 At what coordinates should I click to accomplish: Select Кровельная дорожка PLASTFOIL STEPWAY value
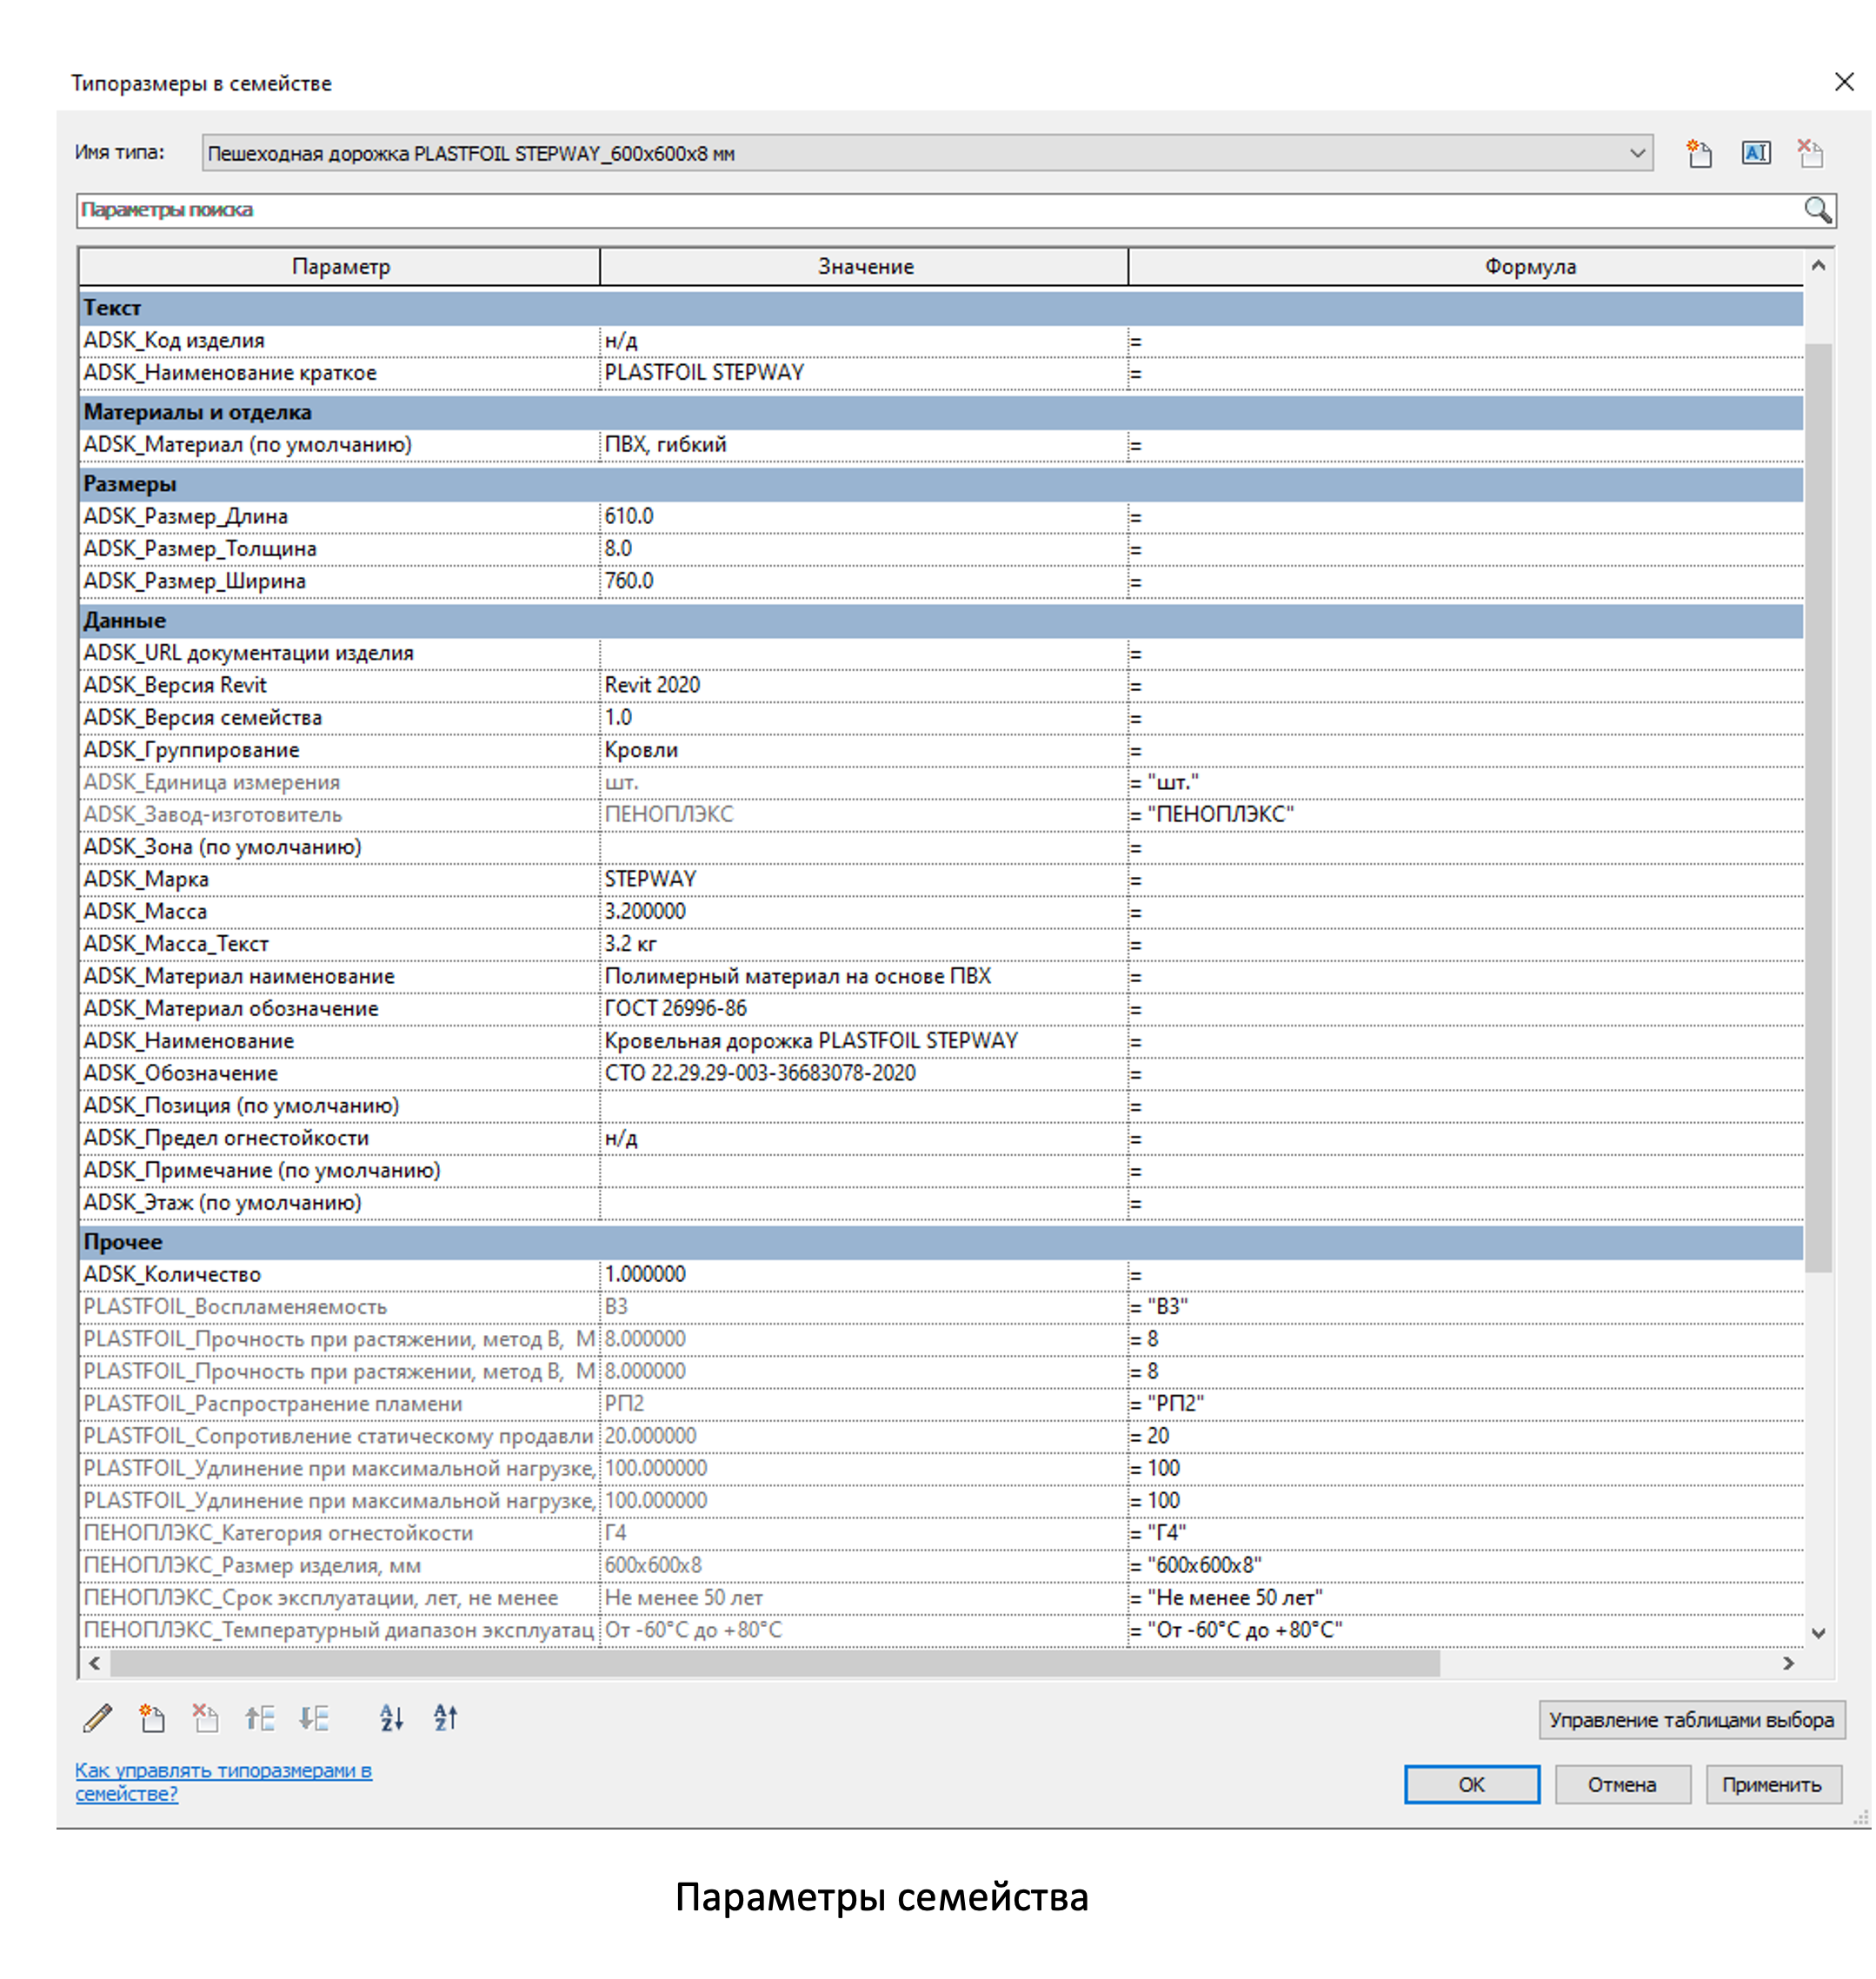pos(864,1041)
